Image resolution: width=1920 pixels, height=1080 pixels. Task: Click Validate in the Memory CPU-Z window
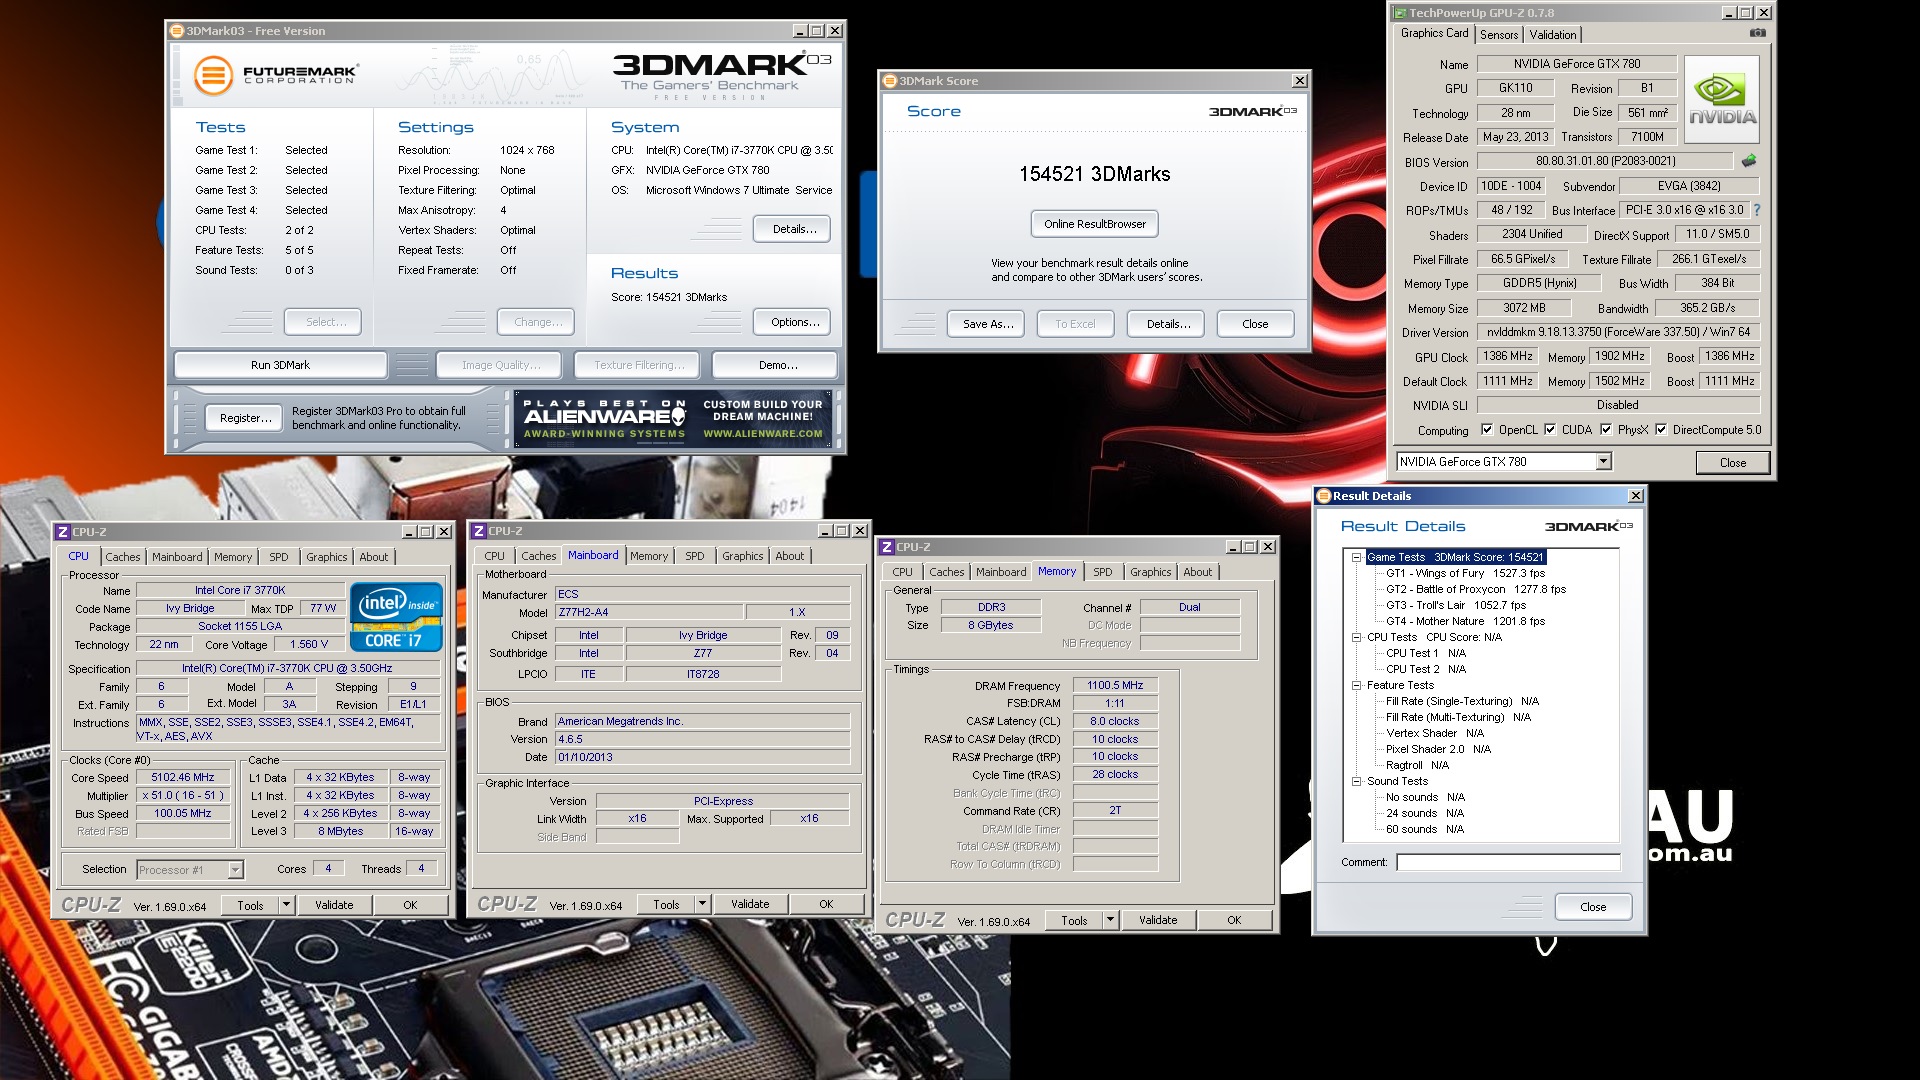(x=1158, y=920)
